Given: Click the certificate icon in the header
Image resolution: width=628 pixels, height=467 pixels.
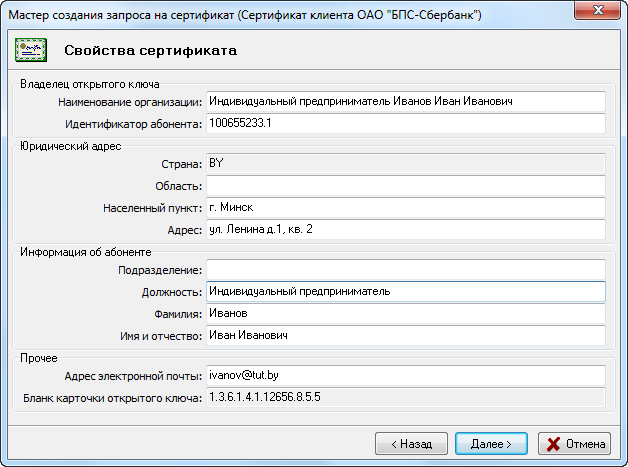Looking at the screenshot, I should point(32,49).
